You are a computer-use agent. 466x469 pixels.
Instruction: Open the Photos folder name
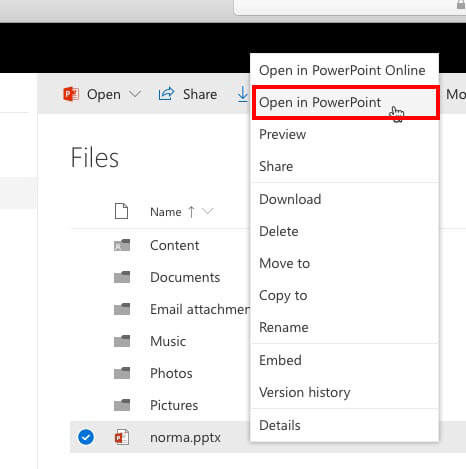pos(171,374)
